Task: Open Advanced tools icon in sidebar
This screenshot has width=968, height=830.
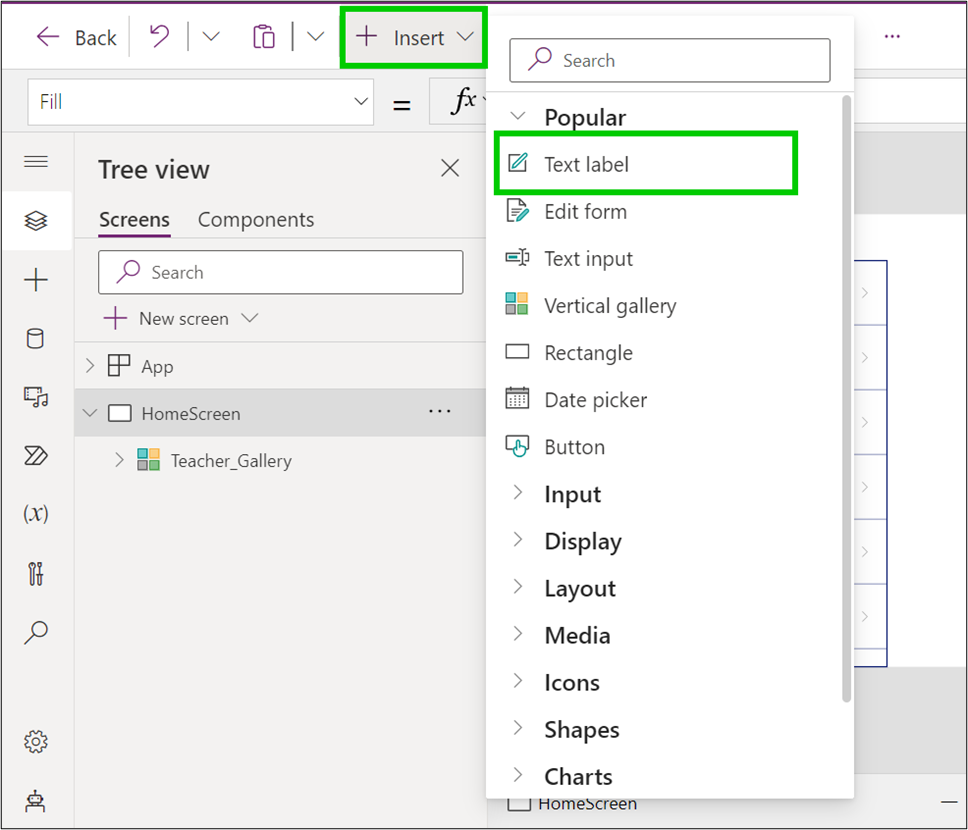Action: (36, 573)
